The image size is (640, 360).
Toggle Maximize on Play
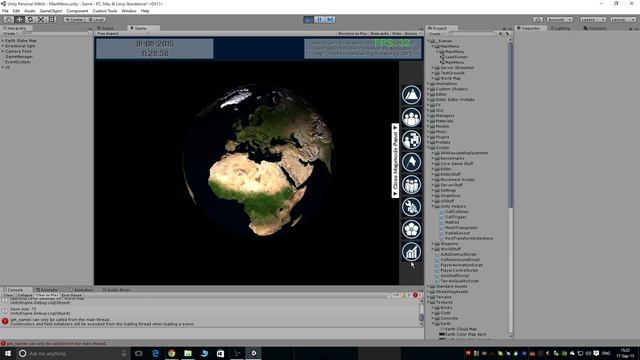353,33
